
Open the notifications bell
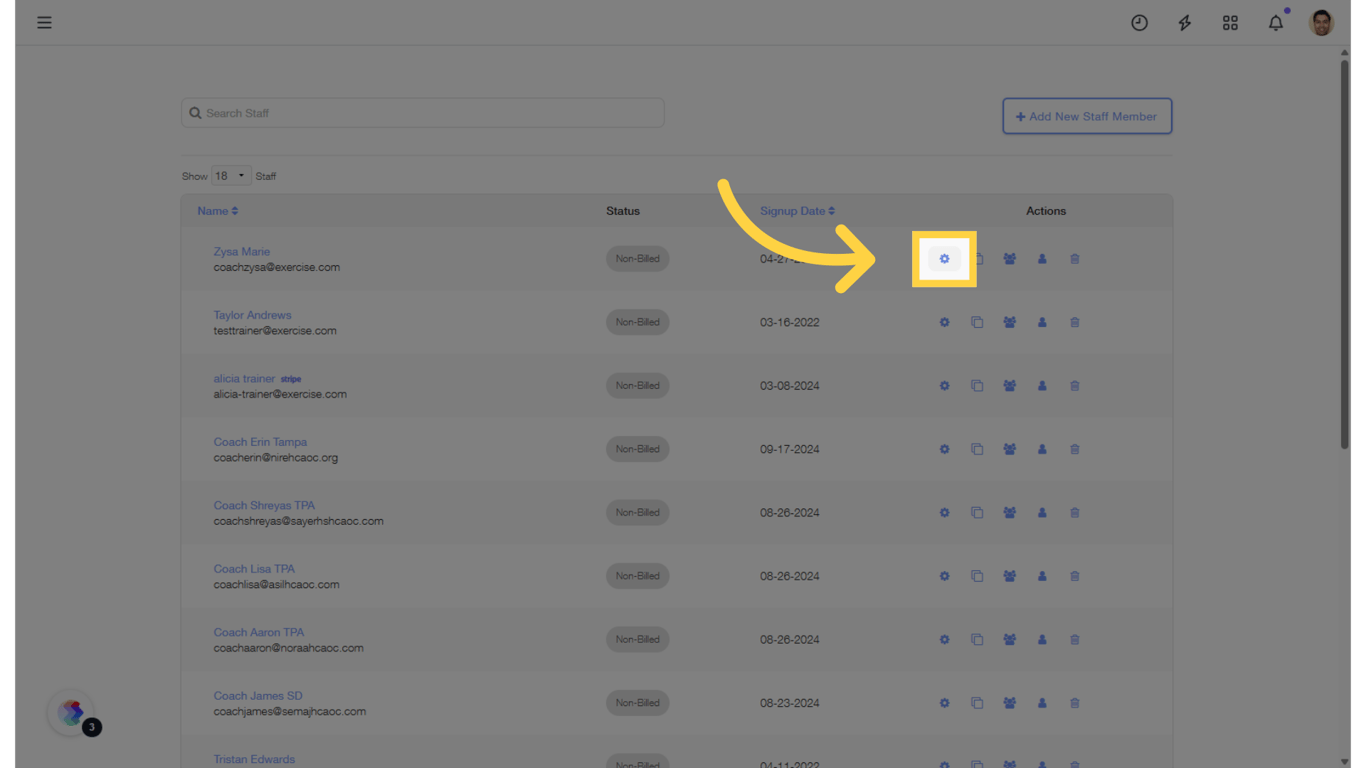(x=1276, y=22)
